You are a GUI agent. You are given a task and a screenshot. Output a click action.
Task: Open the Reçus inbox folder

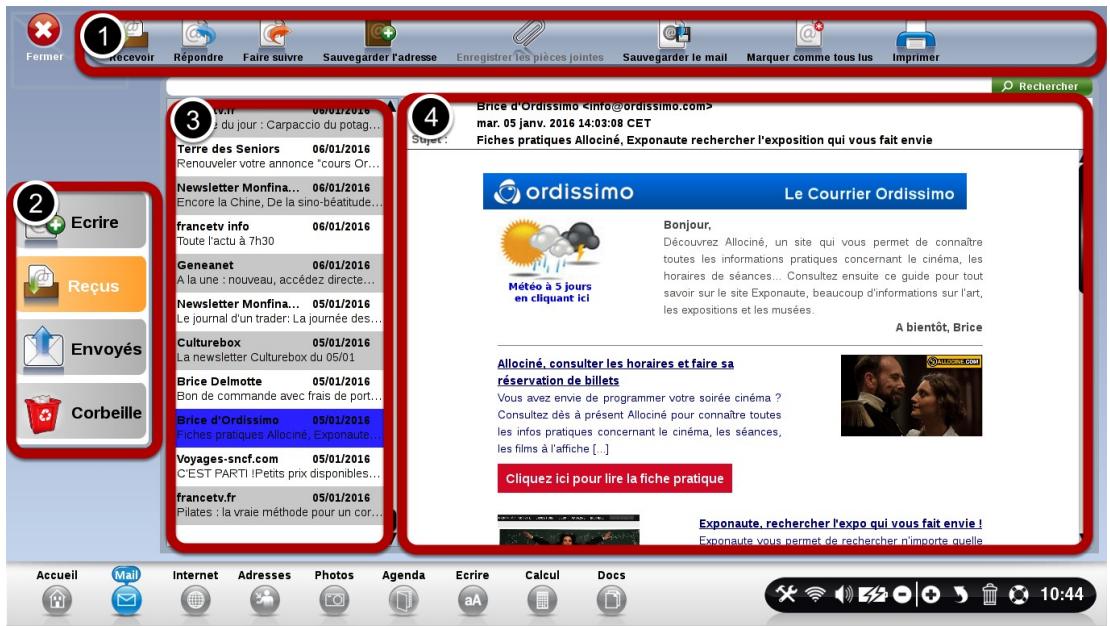pos(82,285)
